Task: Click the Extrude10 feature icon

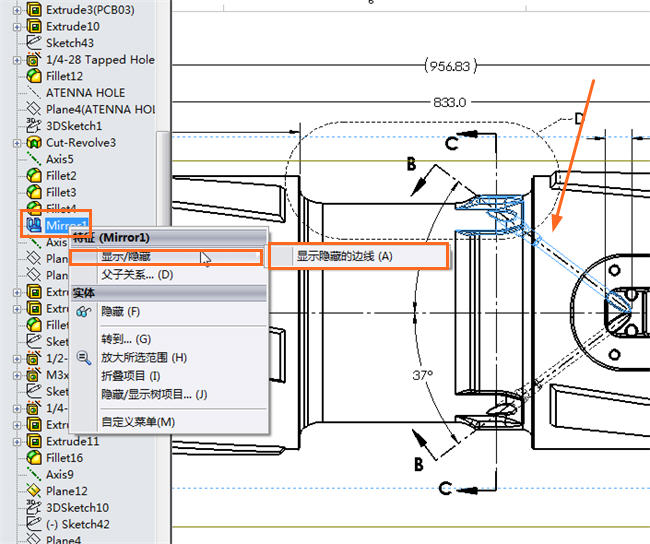Action: [34, 26]
